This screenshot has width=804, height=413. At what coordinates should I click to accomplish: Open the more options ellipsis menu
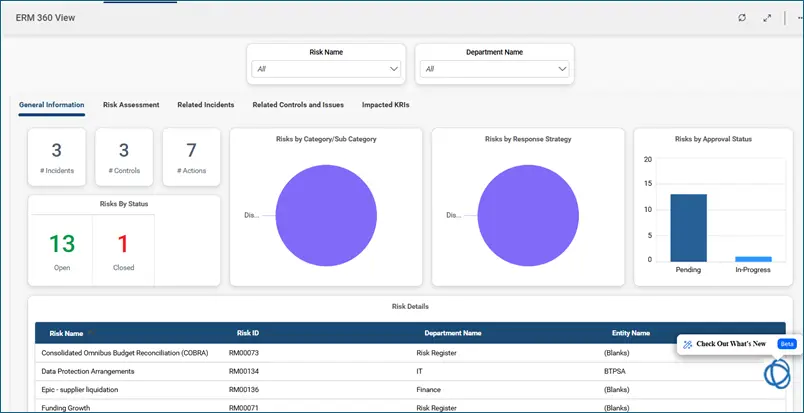point(798,18)
